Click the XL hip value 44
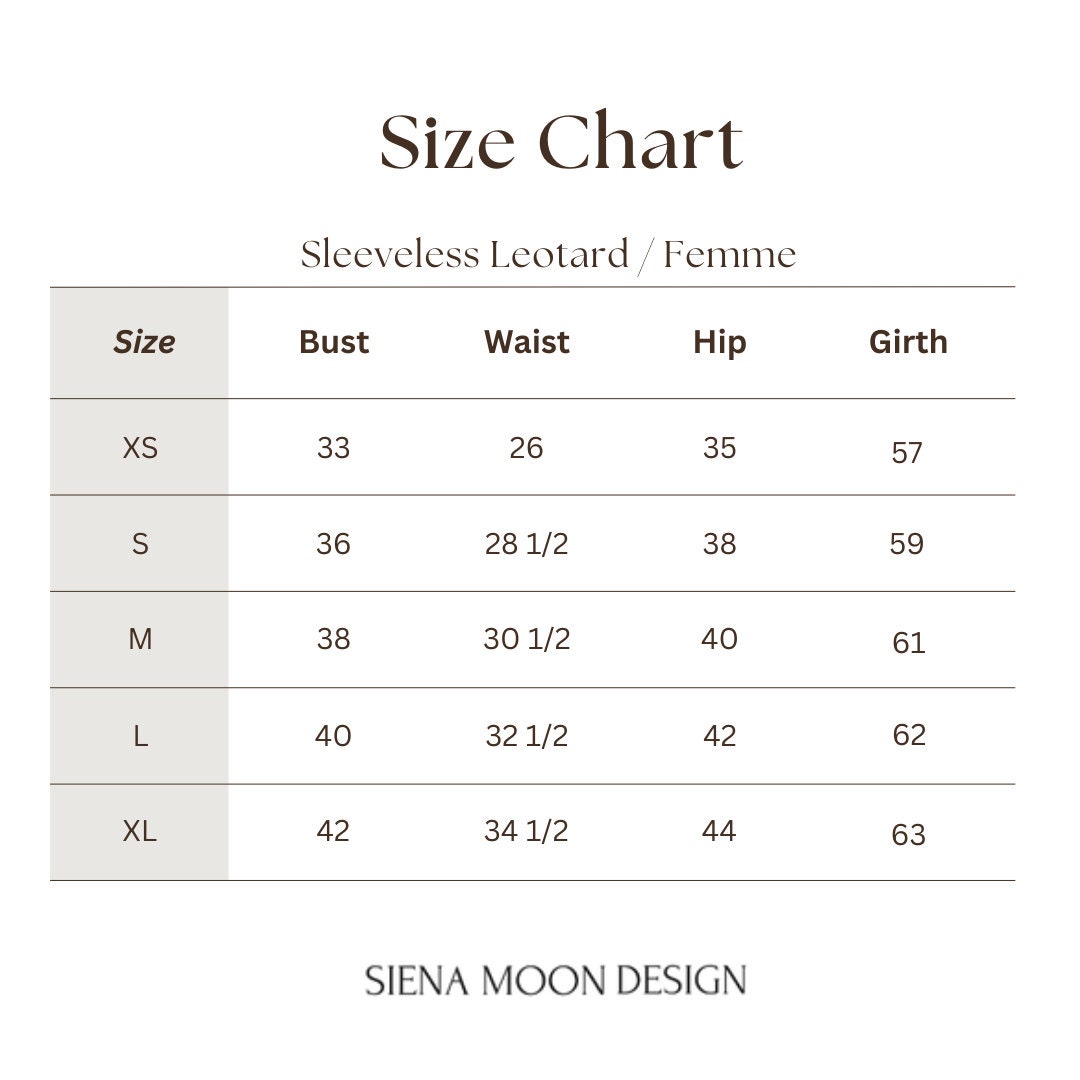 coord(719,831)
